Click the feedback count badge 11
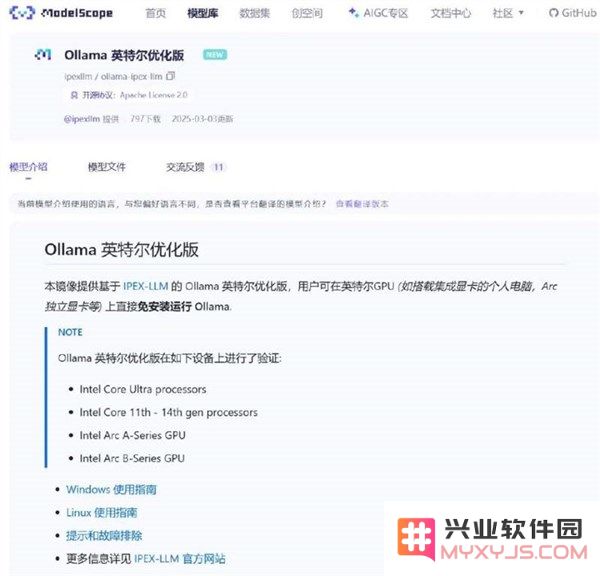The height and width of the screenshot is (576, 600). (218, 167)
